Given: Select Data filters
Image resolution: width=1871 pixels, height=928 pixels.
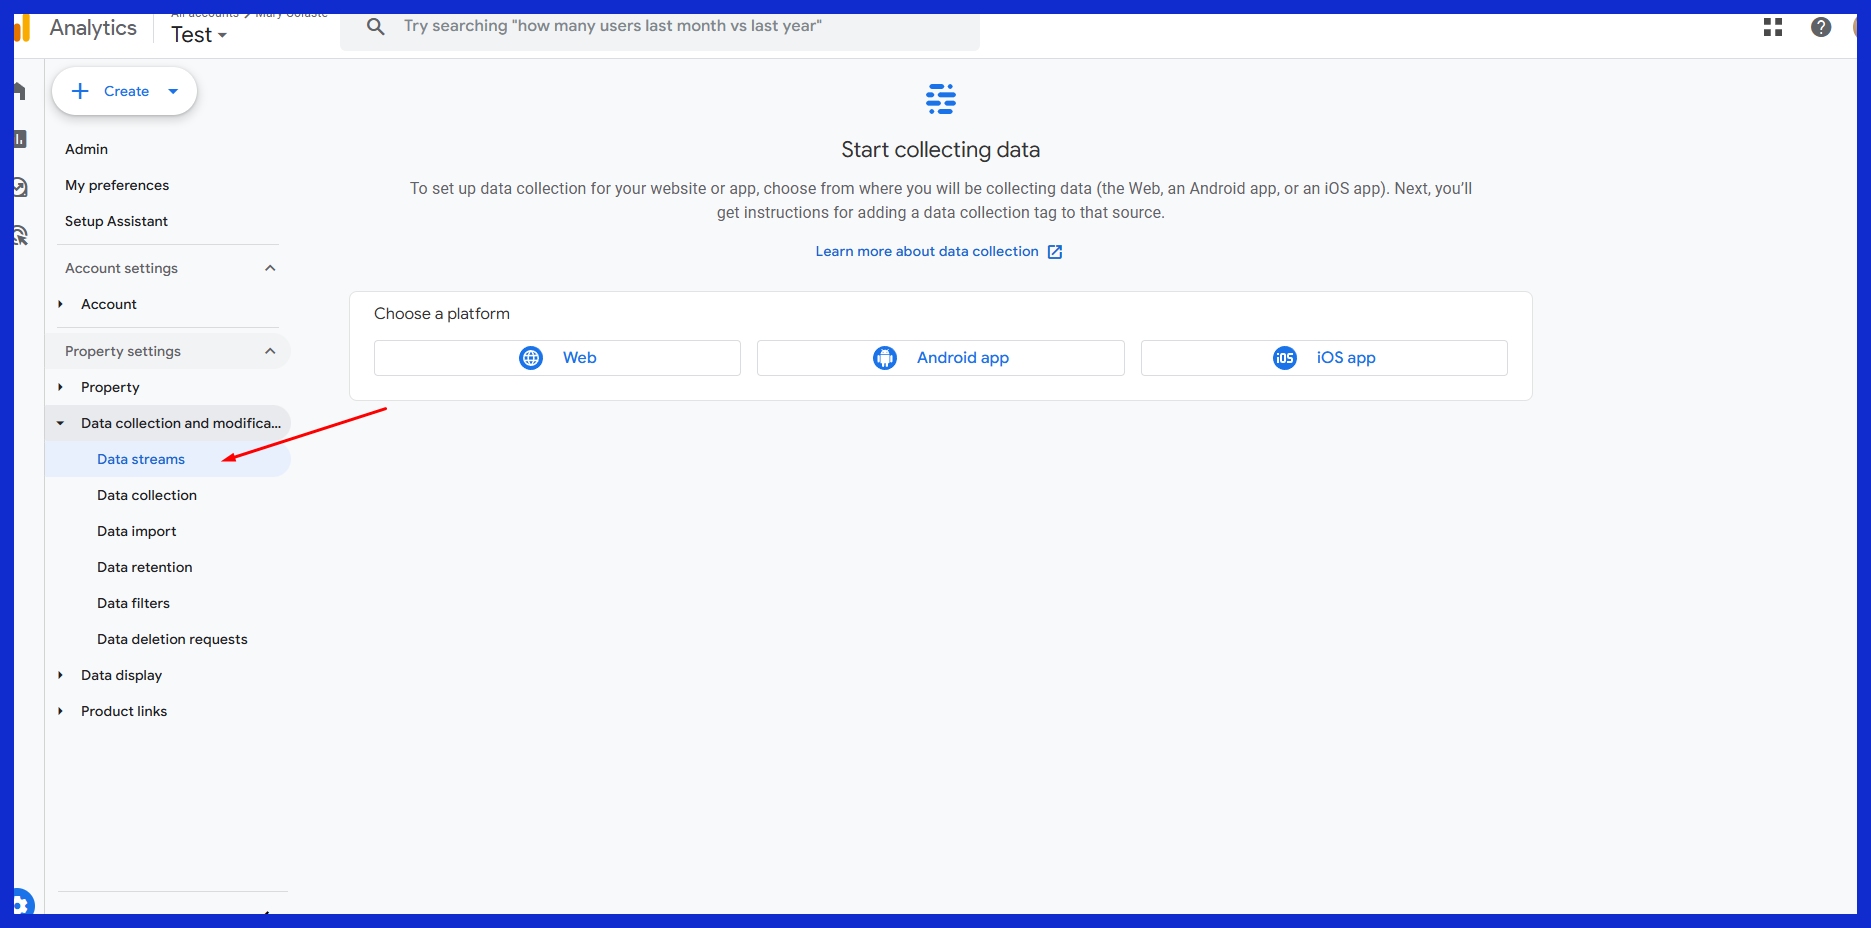Looking at the screenshot, I should [134, 603].
